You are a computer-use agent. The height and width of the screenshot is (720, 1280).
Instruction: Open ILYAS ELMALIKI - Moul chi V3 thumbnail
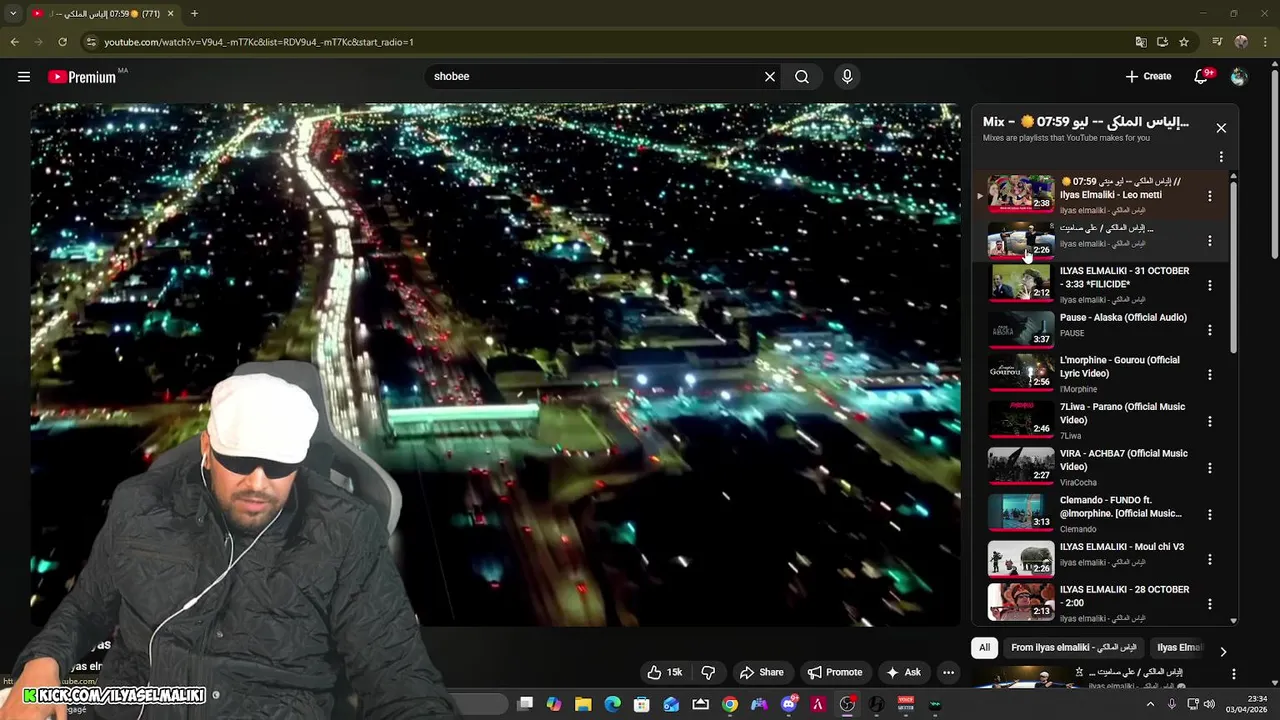[x=1021, y=559]
